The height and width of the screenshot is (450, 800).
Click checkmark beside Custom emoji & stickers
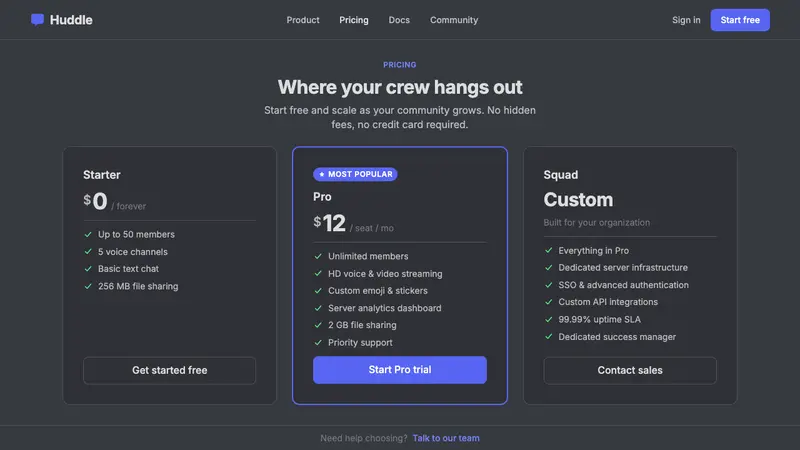click(x=318, y=290)
